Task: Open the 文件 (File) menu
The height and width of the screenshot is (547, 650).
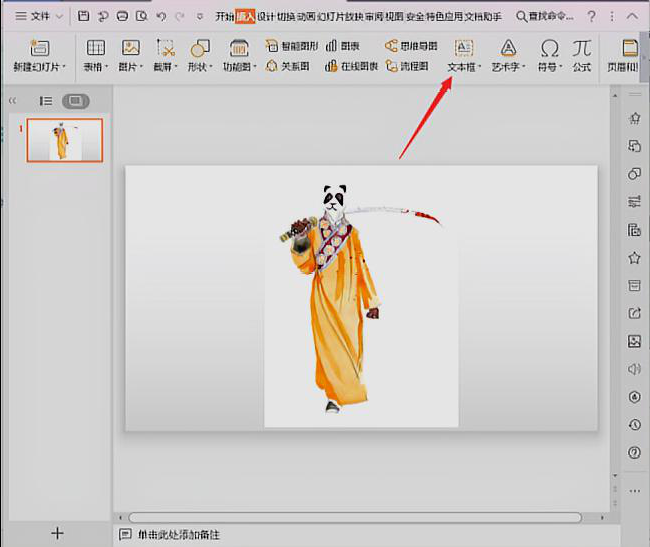Action: [39, 17]
